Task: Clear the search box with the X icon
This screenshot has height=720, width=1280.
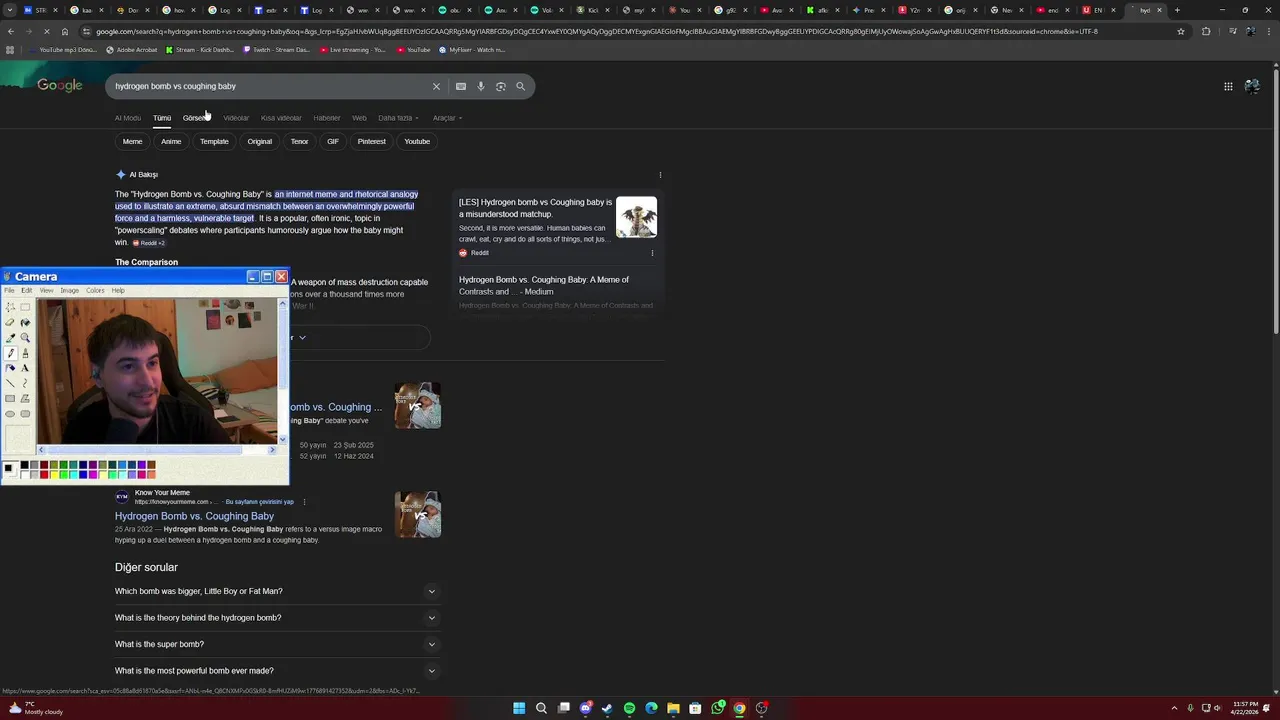Action: [436, 86]
